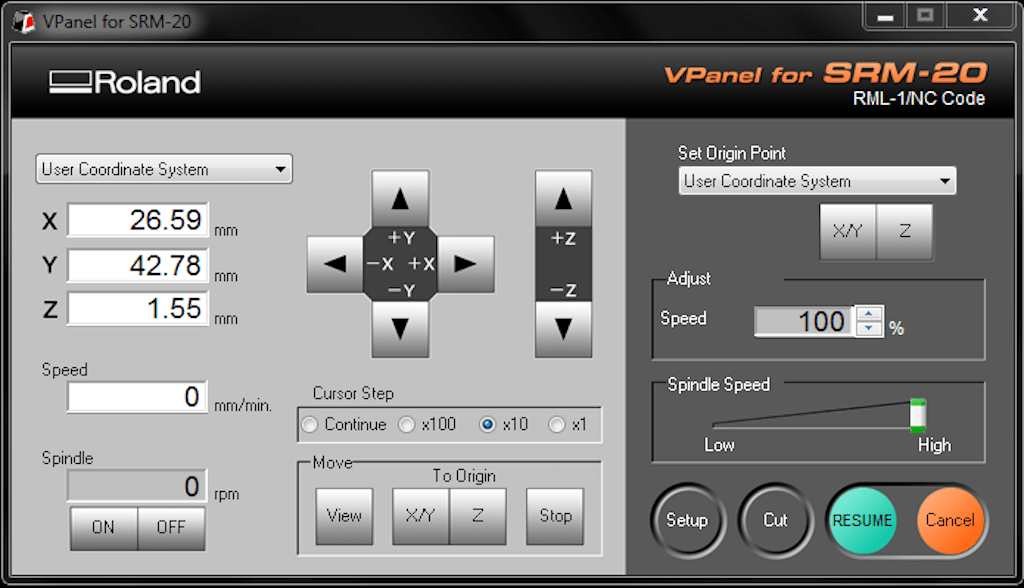Lower the spindle with -Z arrow

[564, 329]
